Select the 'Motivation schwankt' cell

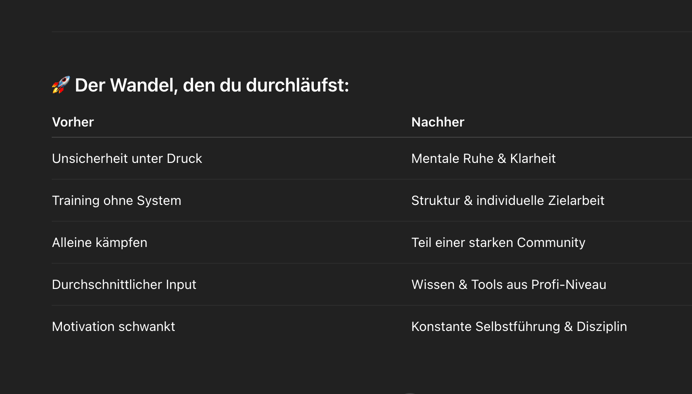113,326
